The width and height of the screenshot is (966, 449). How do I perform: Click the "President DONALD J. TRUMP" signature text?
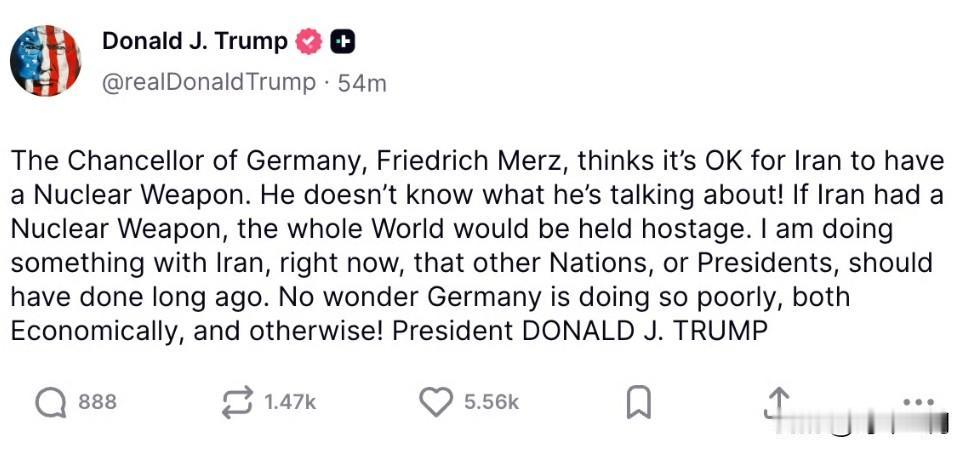coord(579,330)
